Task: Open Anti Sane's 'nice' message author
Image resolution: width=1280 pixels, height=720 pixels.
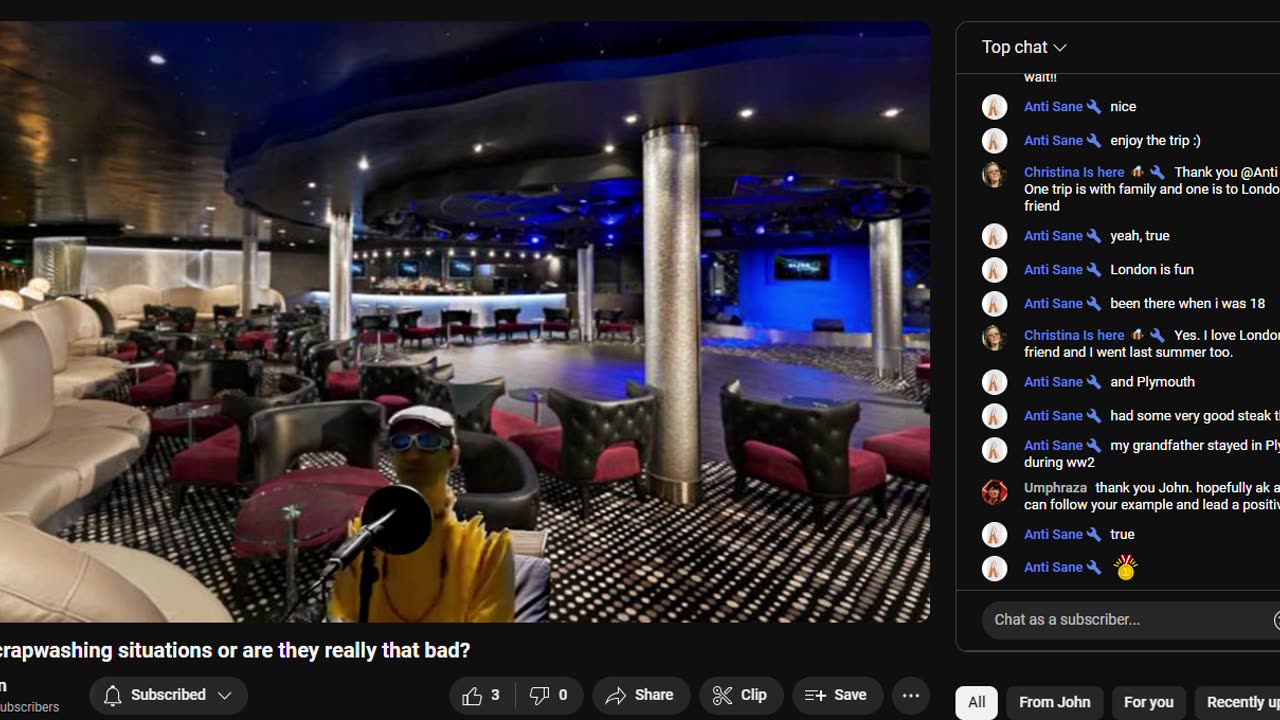Action: (1053, 107)
